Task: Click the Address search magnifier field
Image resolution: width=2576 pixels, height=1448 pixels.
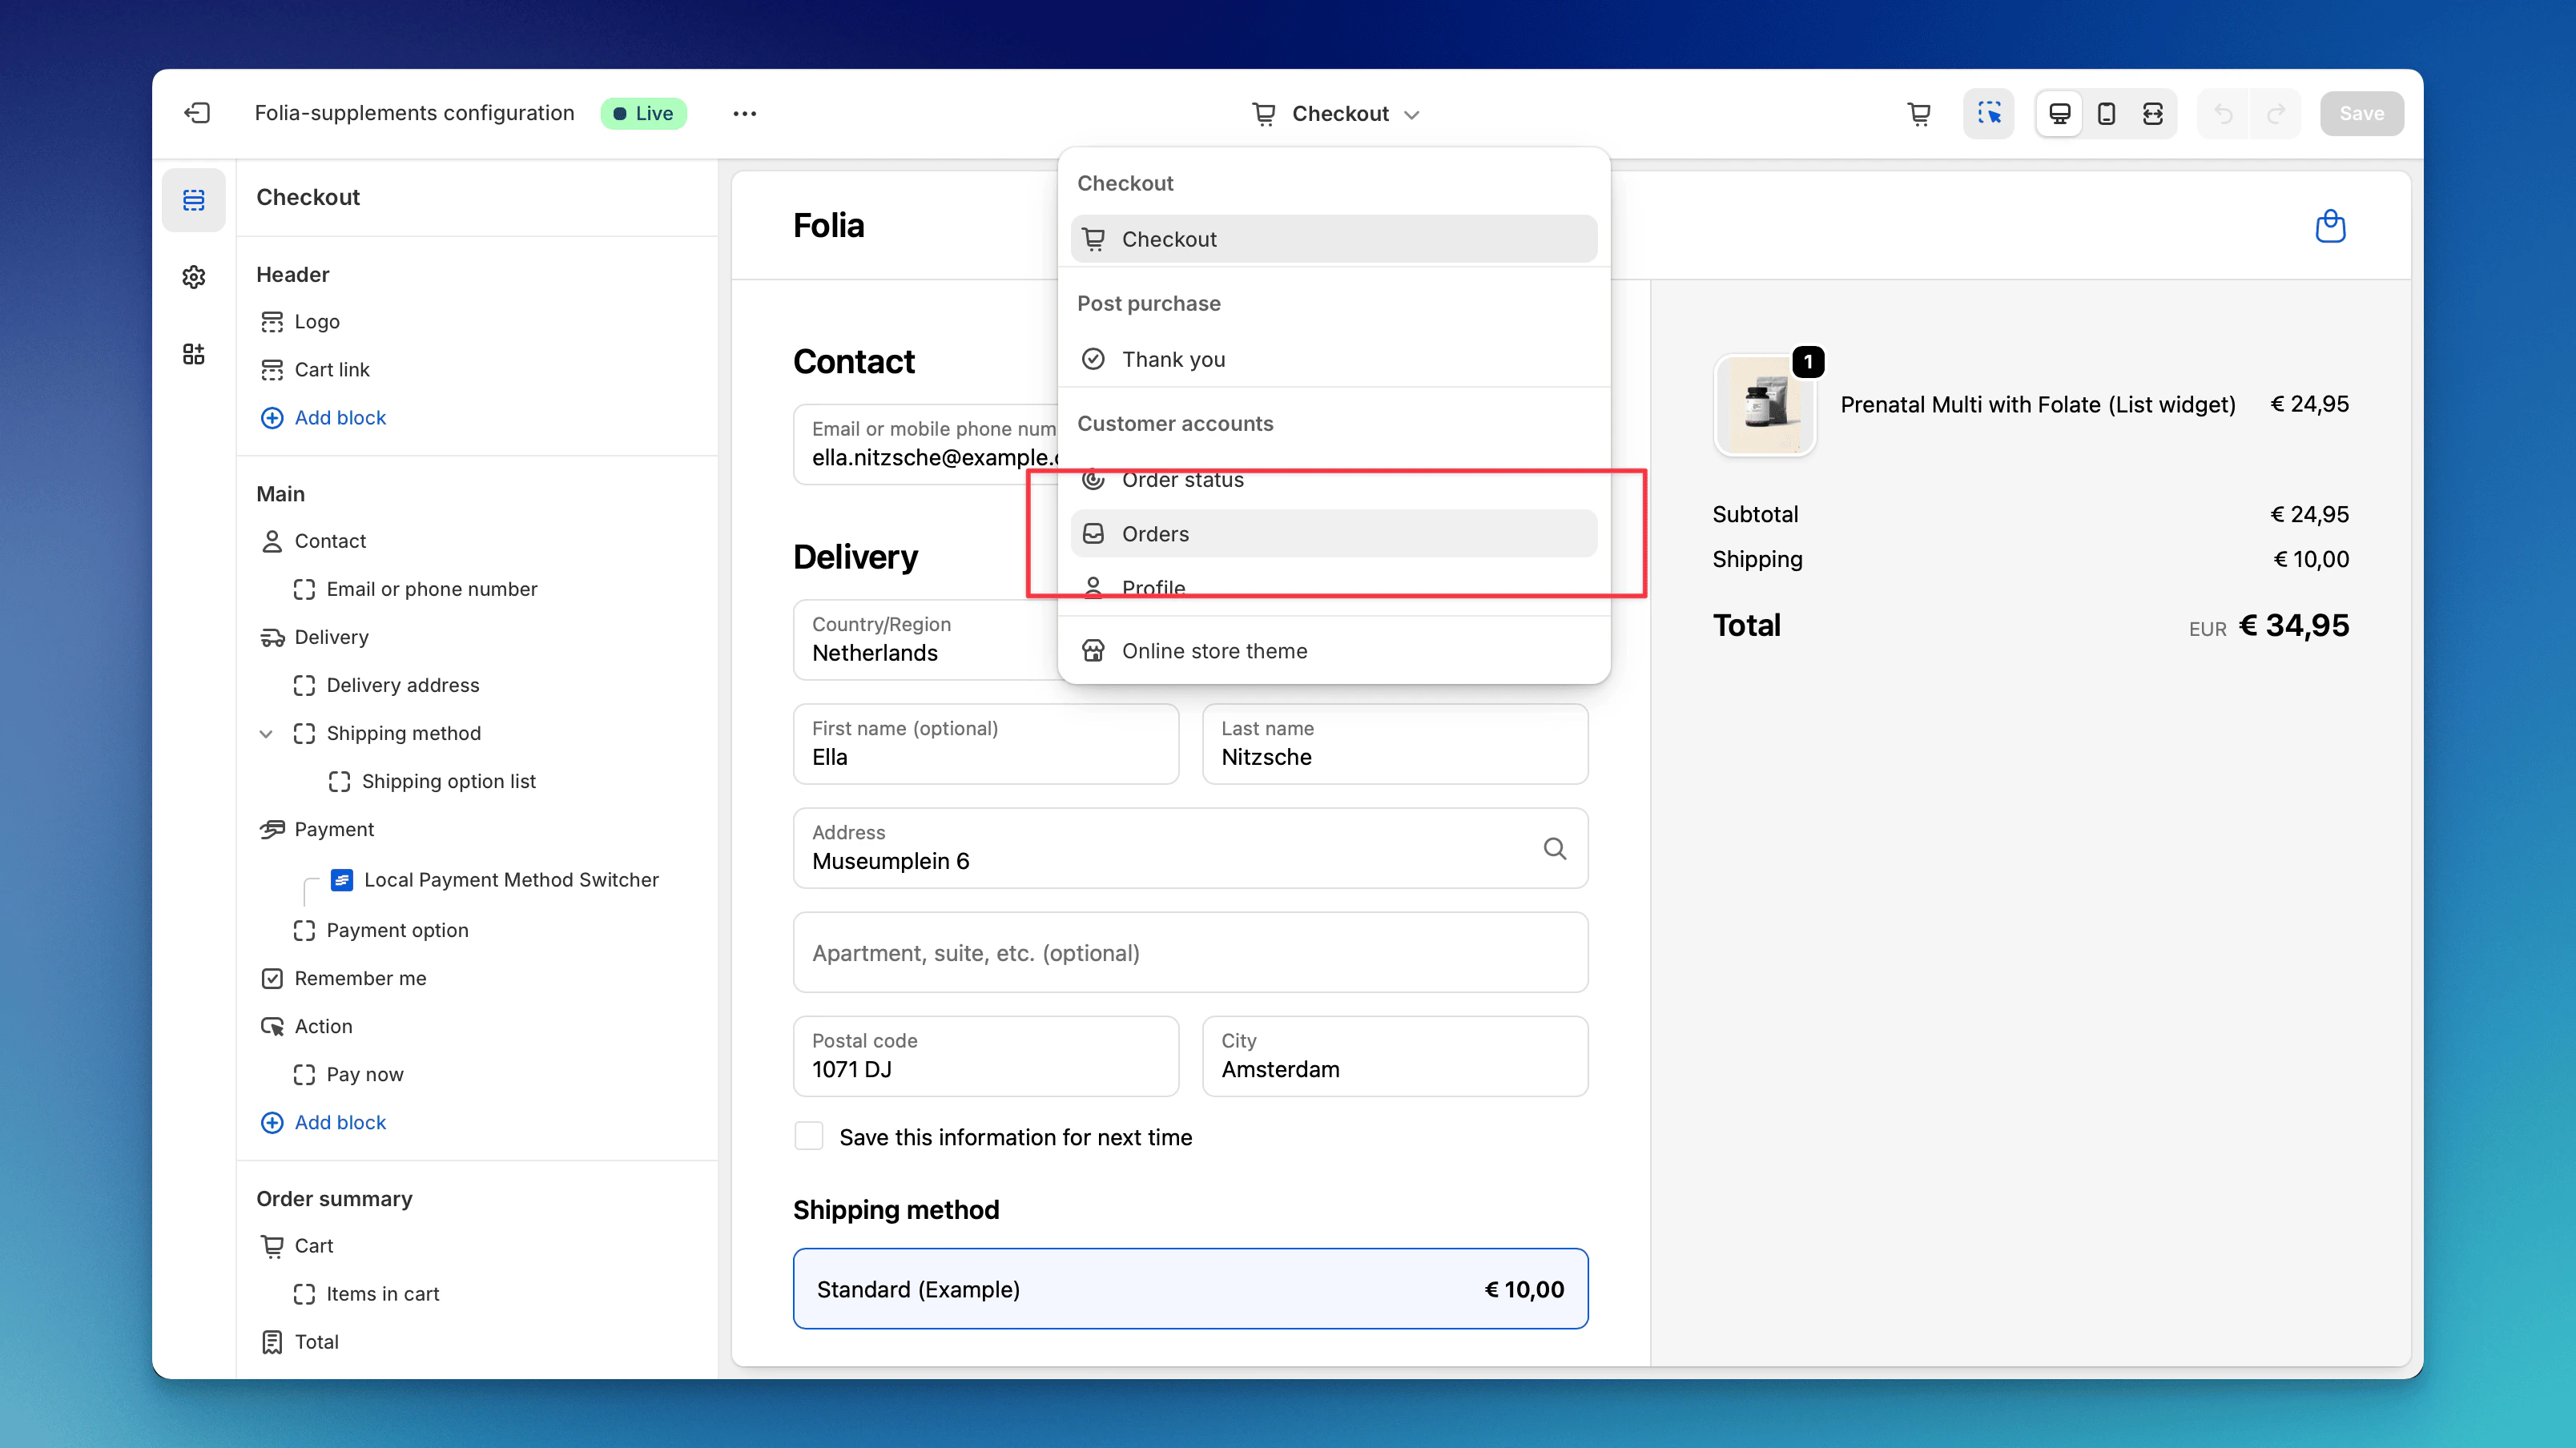Action: pyautogui.click(x=1555, y=848)
